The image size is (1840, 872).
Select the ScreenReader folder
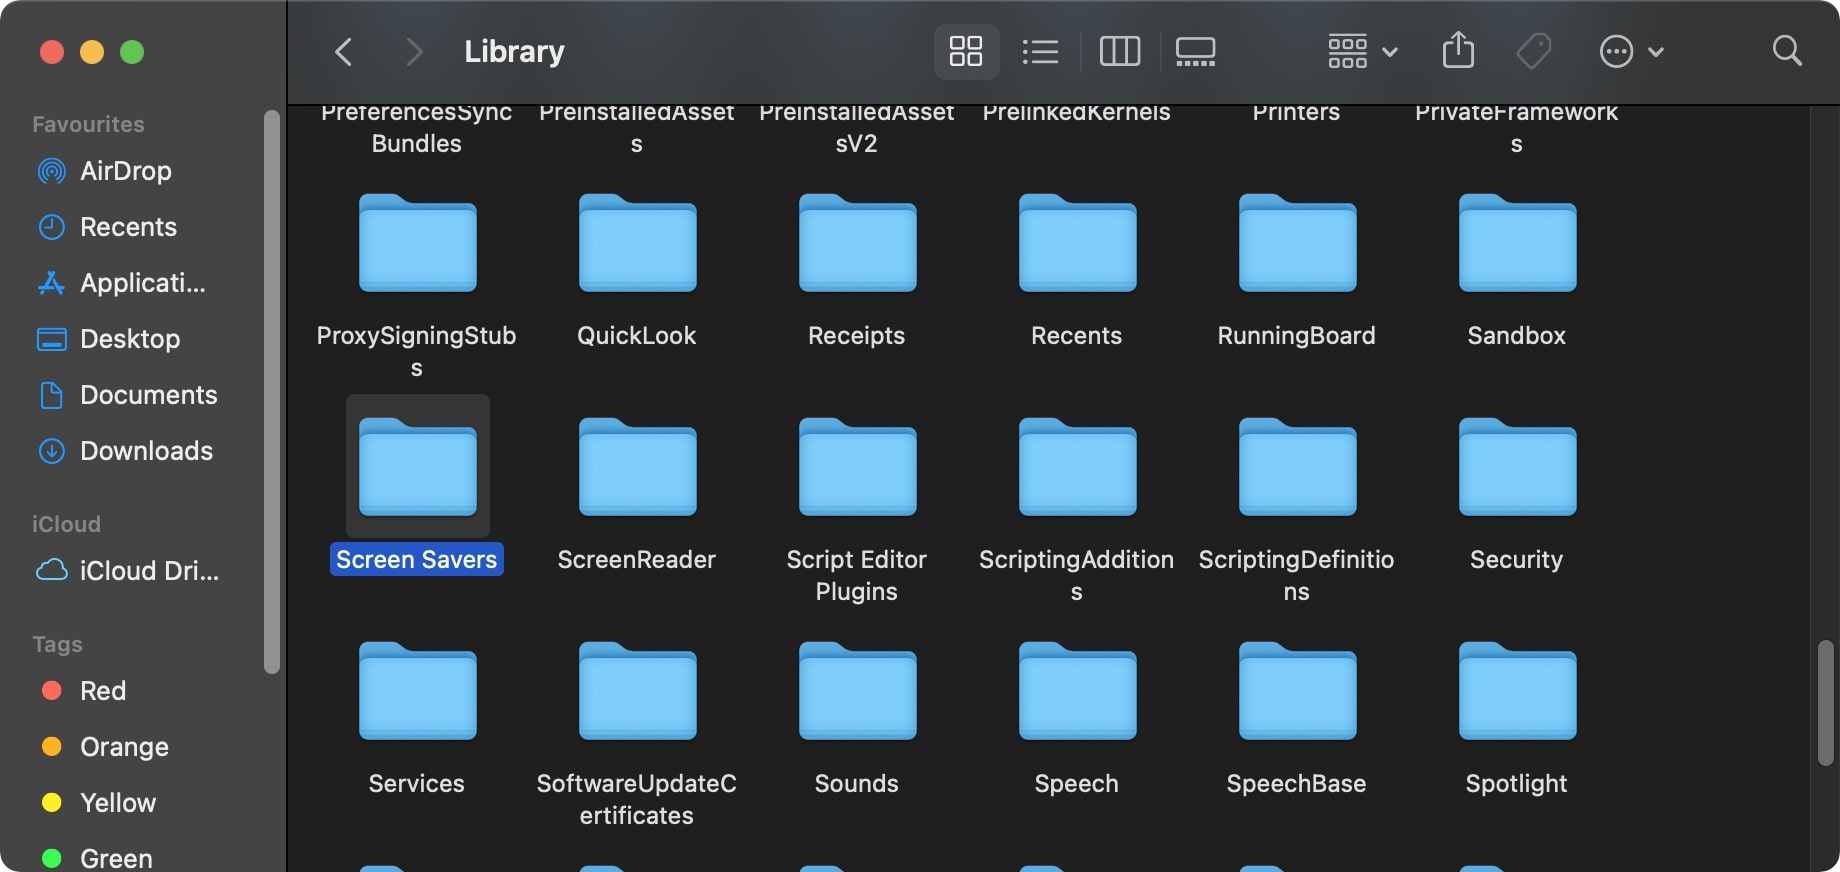(x=637, y=467)
